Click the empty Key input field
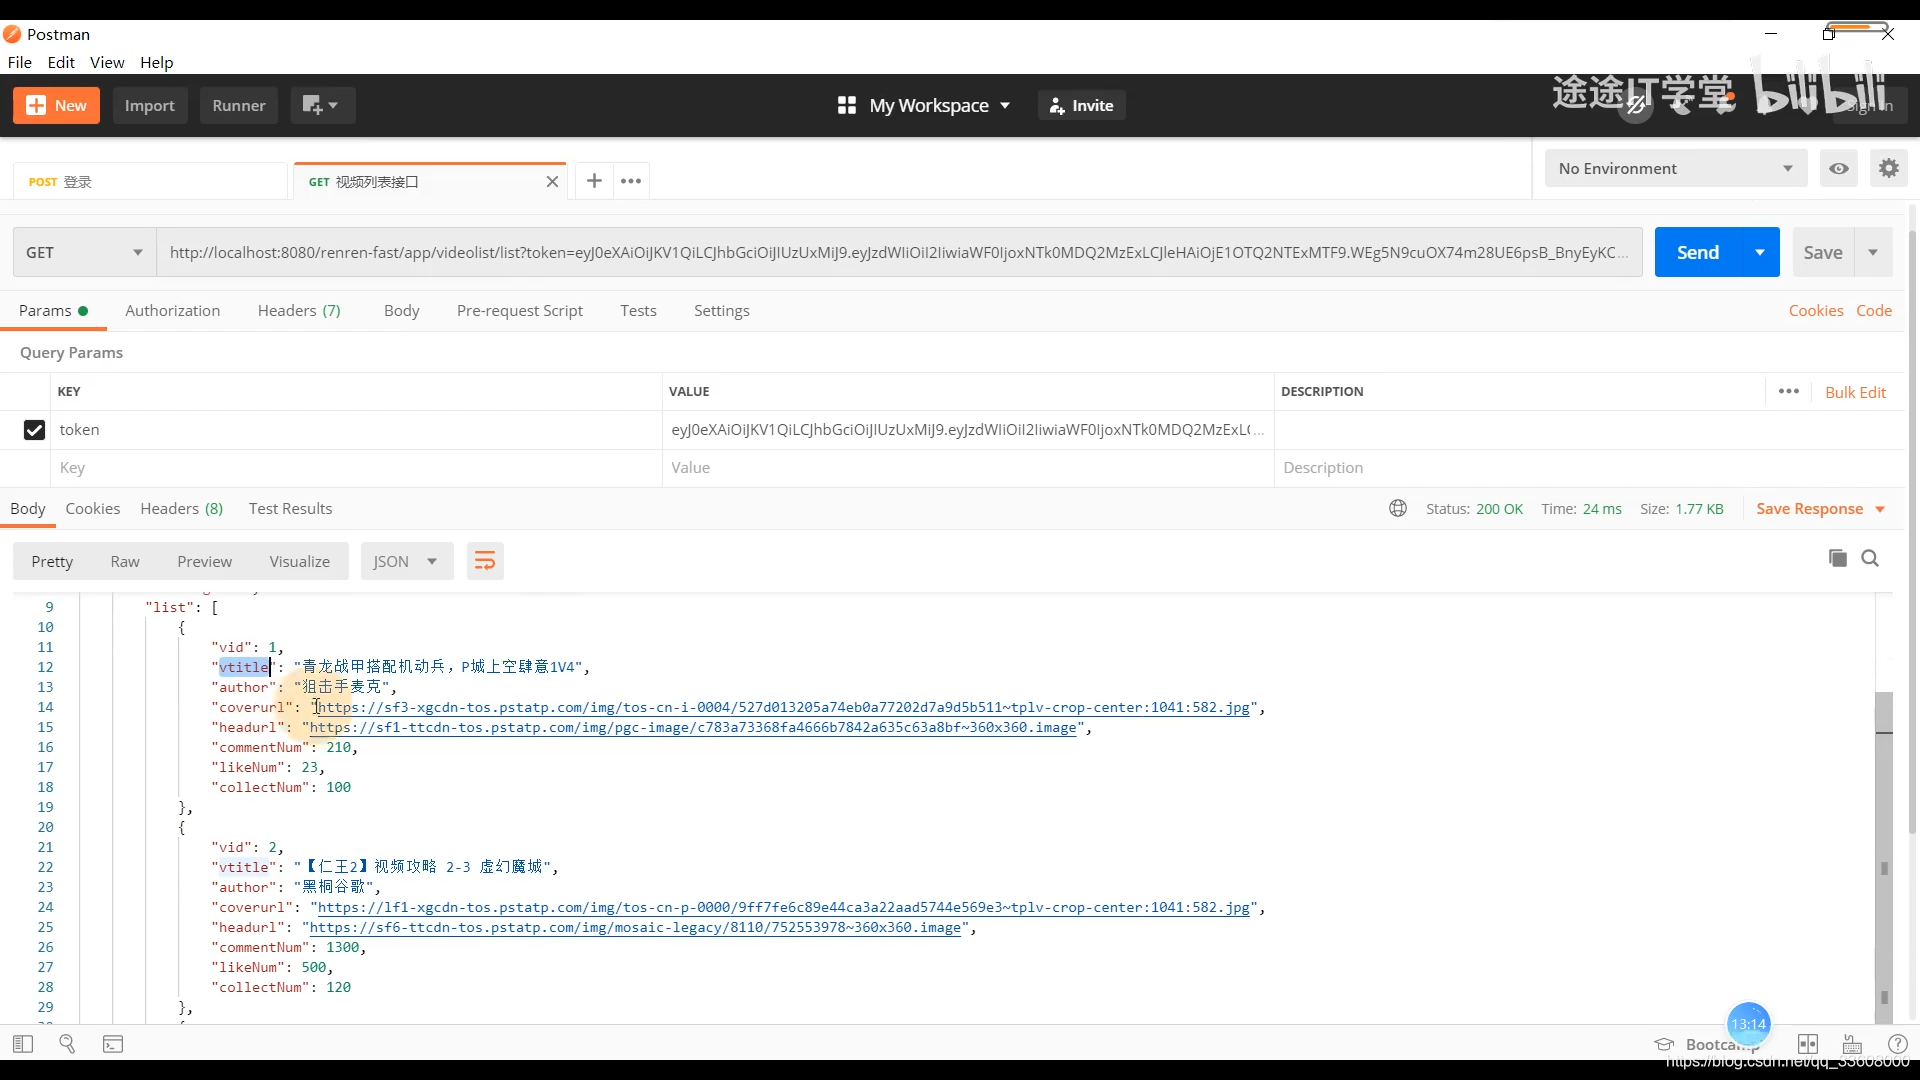Screen dimensions: 1920x1080 tap(356, 468)
